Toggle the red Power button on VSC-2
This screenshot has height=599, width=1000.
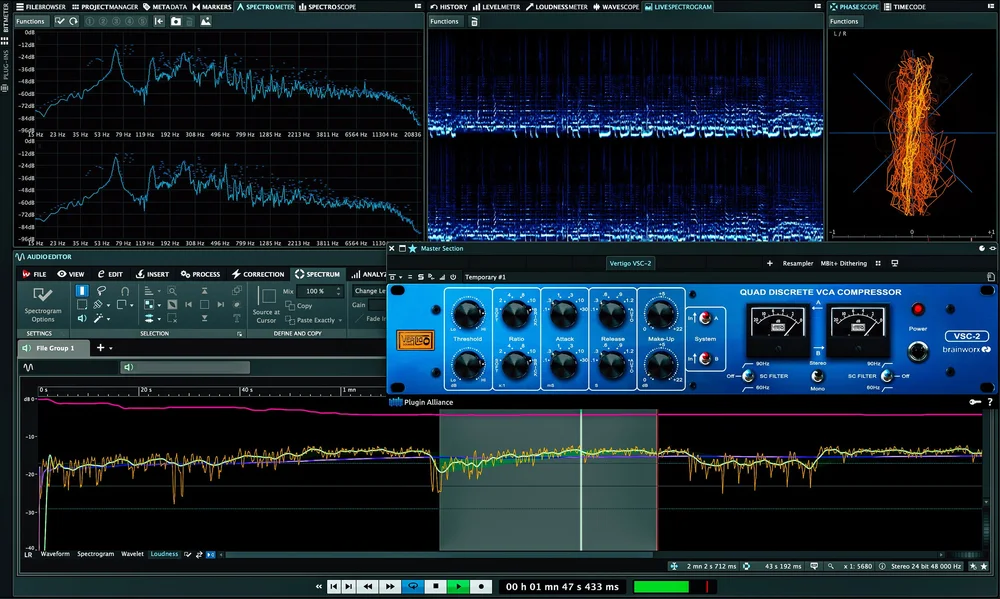[x=917, y=309]
